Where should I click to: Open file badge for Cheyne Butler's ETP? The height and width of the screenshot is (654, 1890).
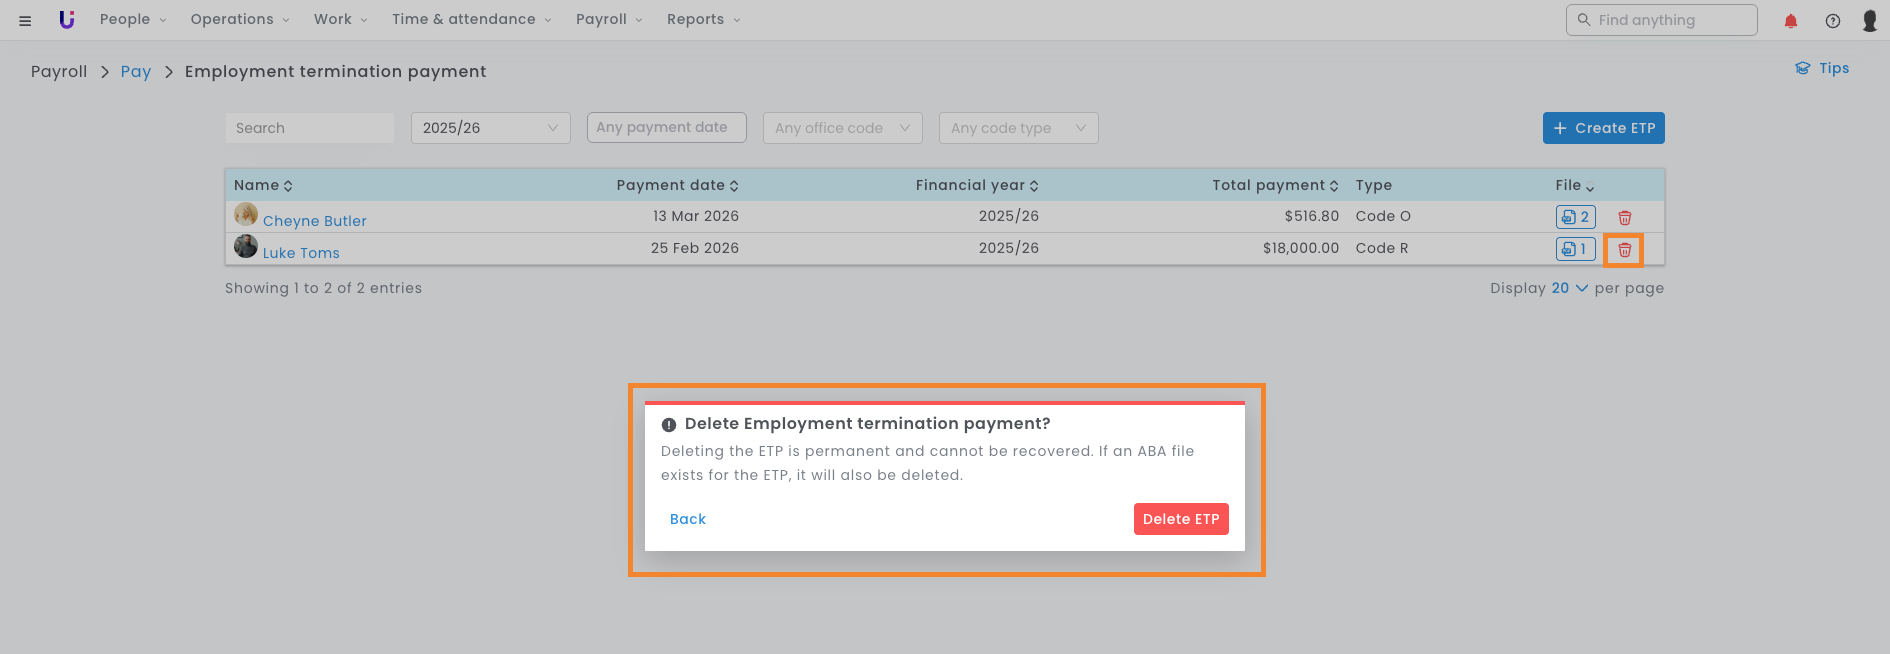1575,217
